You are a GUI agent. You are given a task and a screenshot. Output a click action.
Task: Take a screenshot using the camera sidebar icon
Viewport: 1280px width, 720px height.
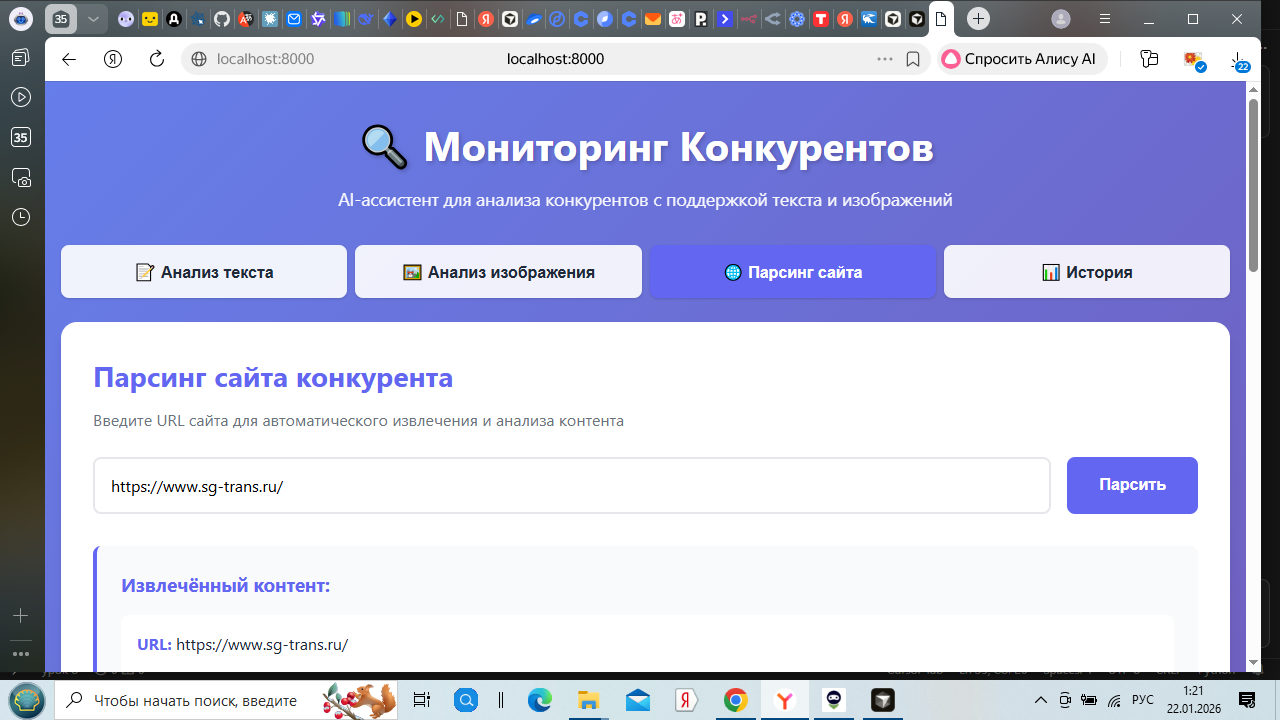pos(22,177)
